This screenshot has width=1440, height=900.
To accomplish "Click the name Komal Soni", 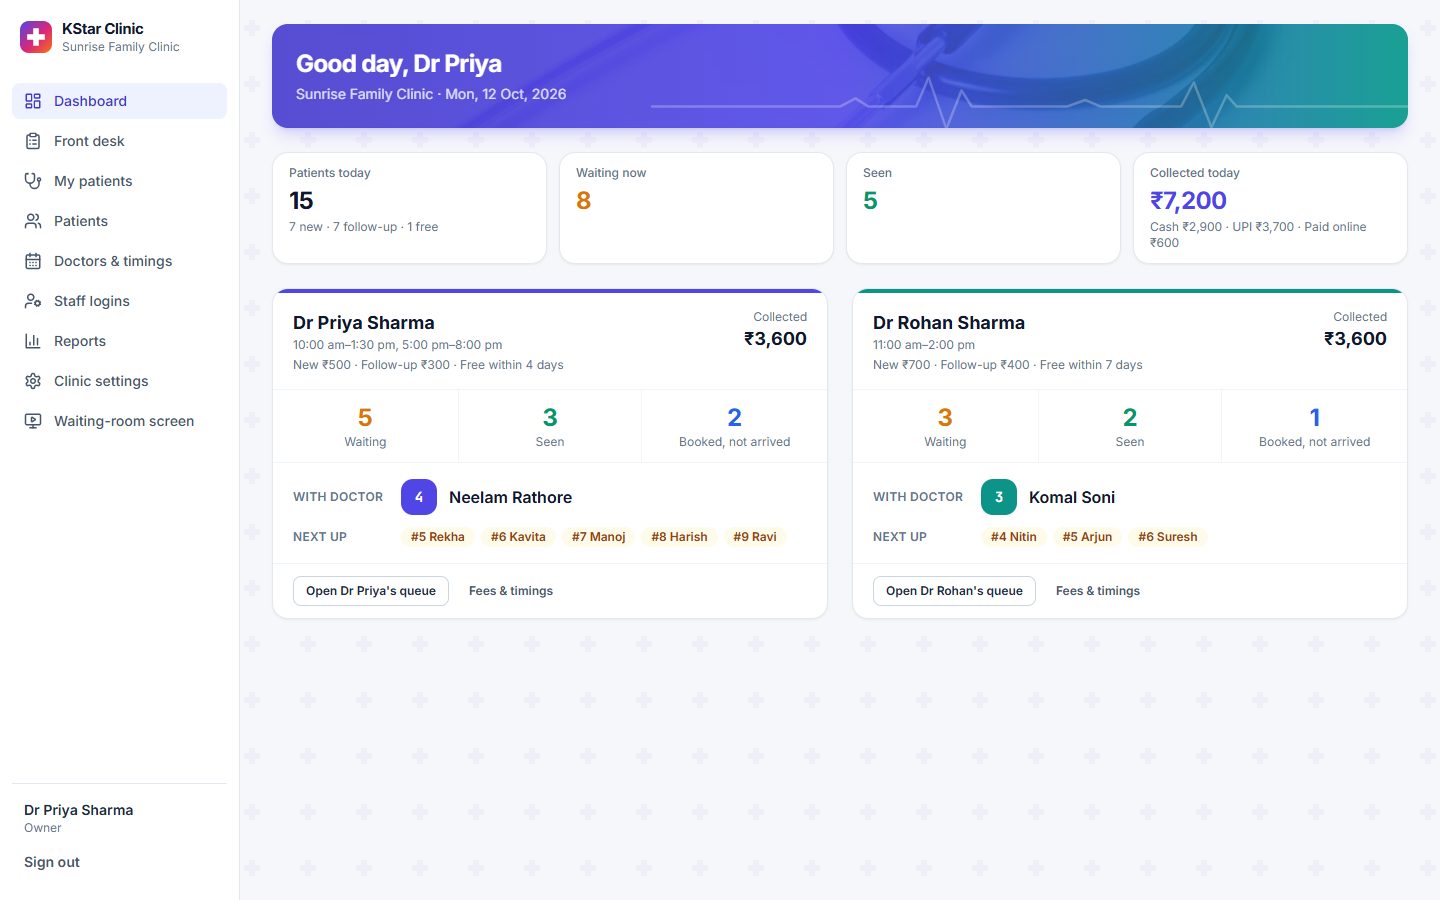I will pos(1072,497).
